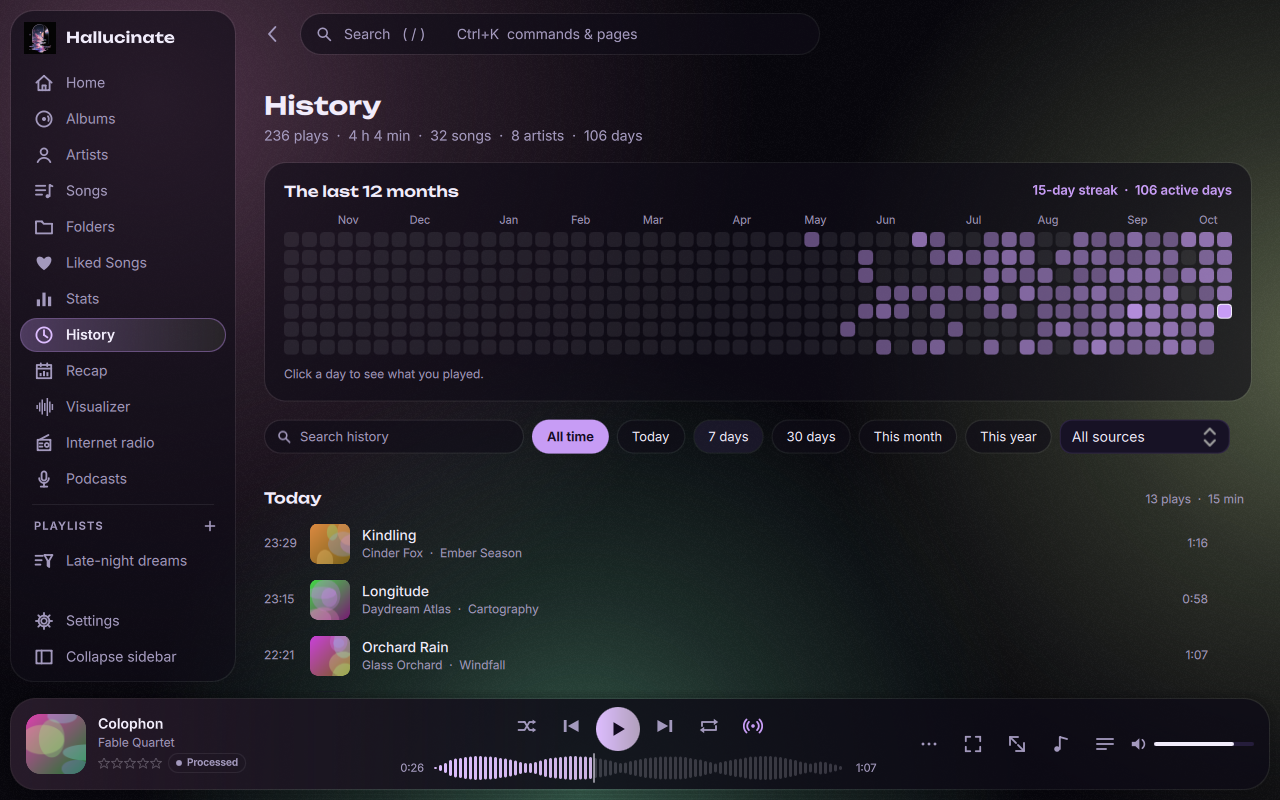Open lyrics with the music note icon

click(1061, 744)
